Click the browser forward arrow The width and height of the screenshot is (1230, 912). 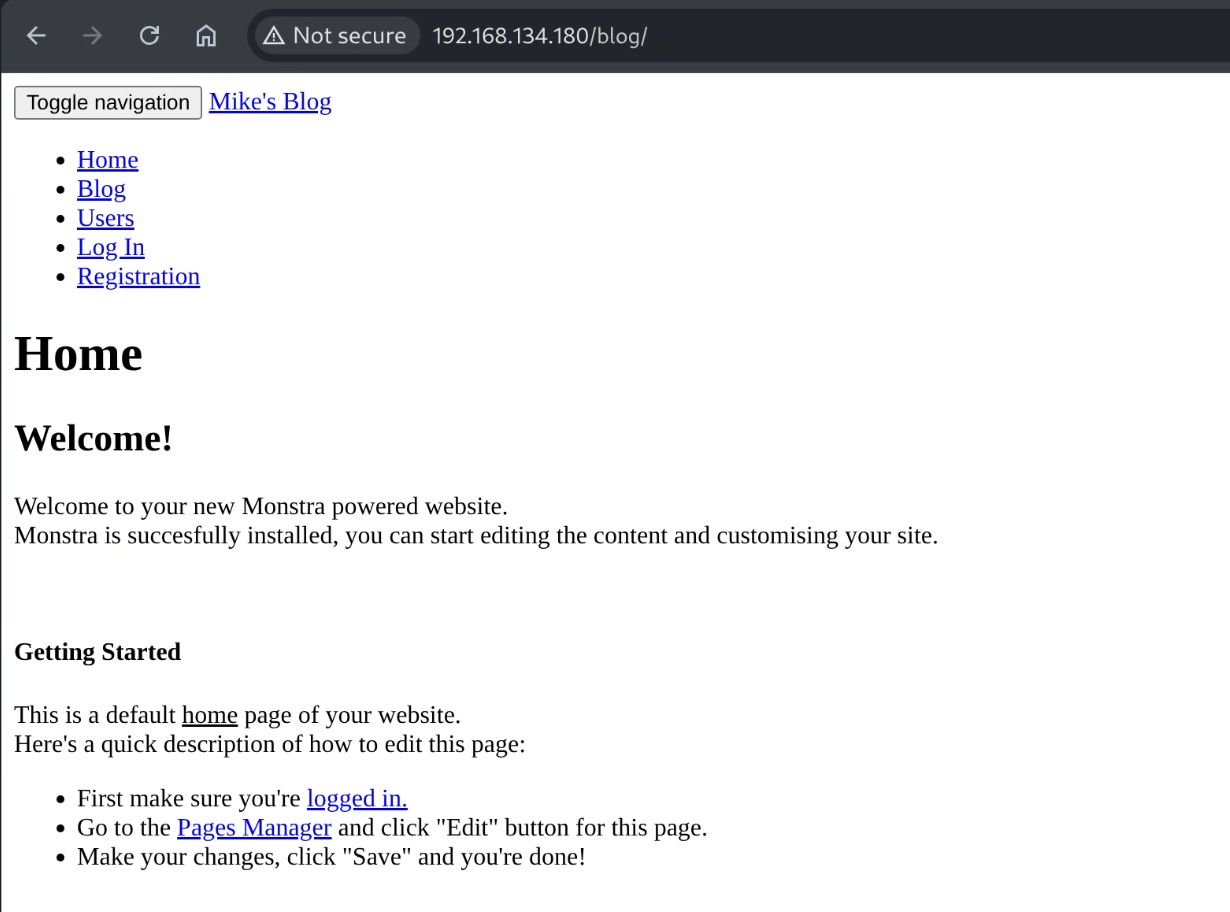click(93, 36)
